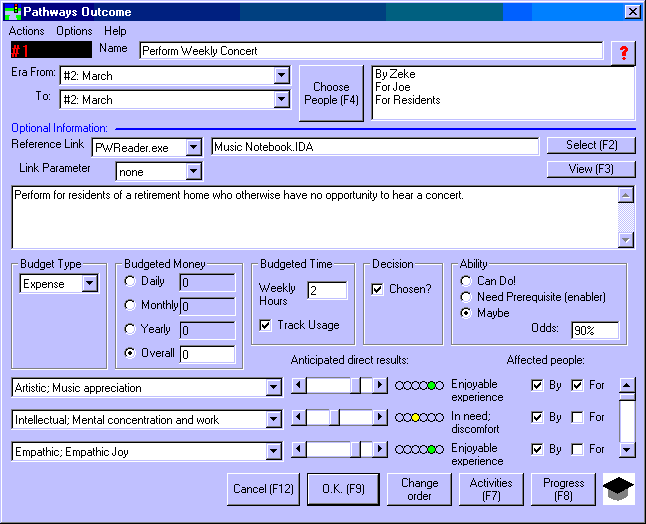Image resolution: width=646 pixels, height=524 pixels.
Task: Click left arrow on Intellectual results slider
Action: point(297,418)
